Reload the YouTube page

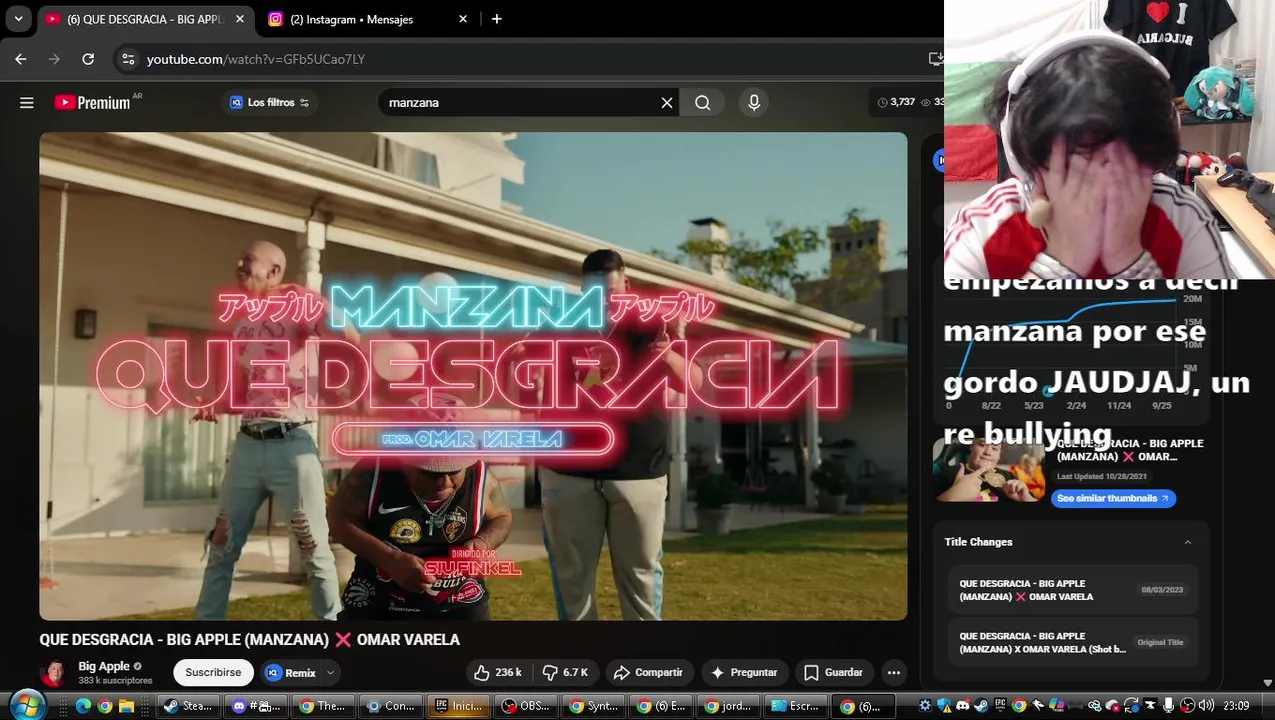88,59
